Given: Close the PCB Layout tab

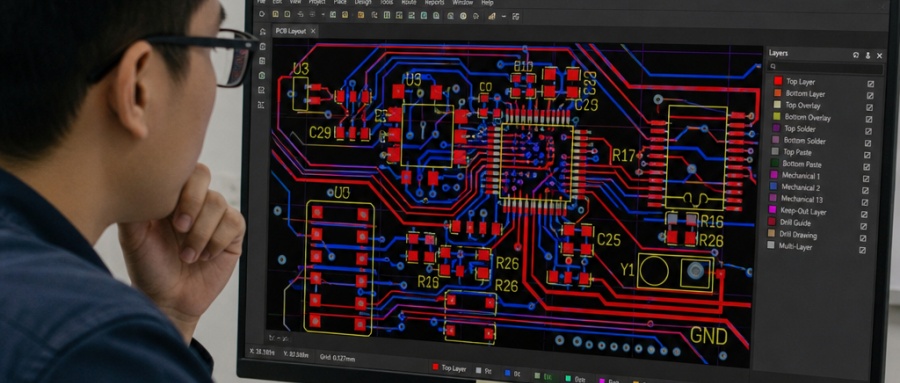Looking at the screenshot, I should pos(313,31).
